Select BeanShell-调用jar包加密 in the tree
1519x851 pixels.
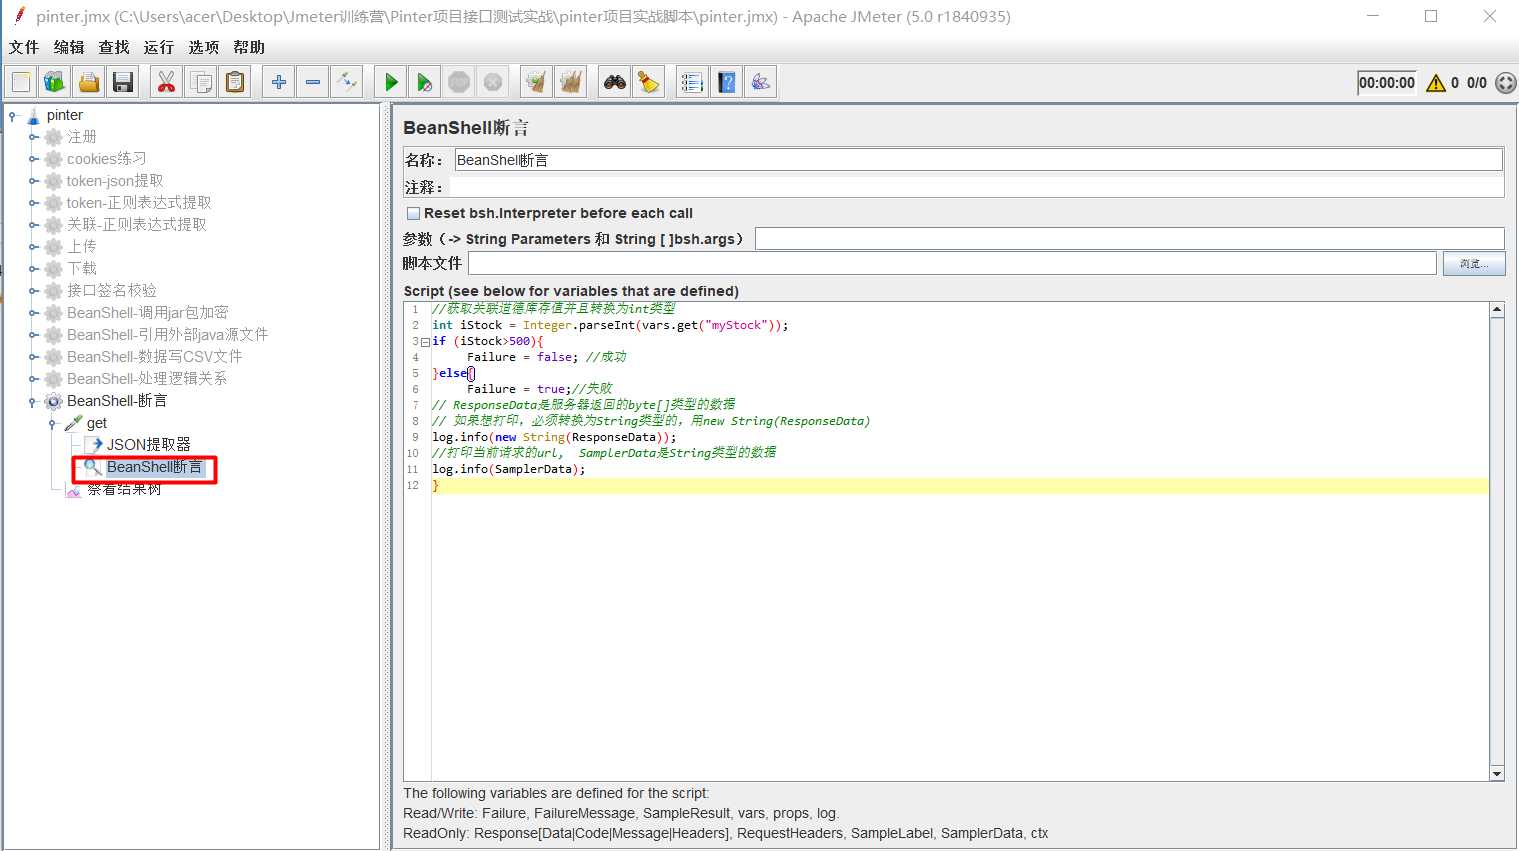147,313
